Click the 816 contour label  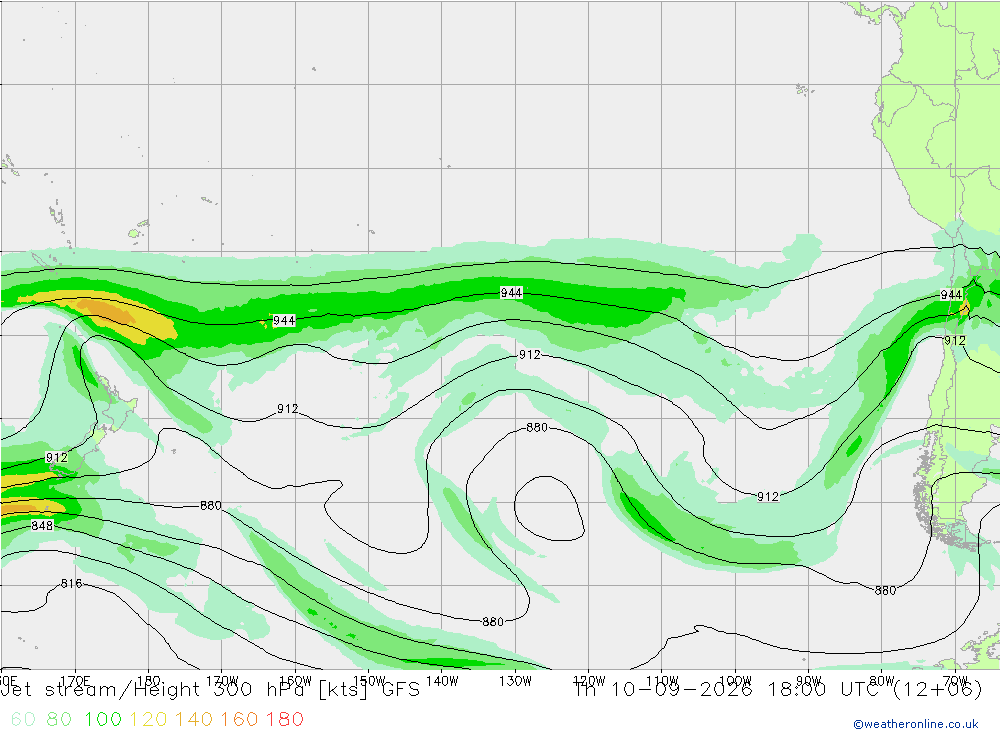click(71, 583)
